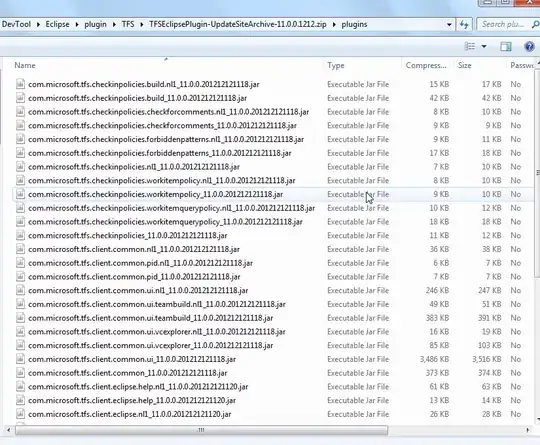Screen dimensions: 540x445
Task: Click the 247 KB size value
Action: coord(489,290)
